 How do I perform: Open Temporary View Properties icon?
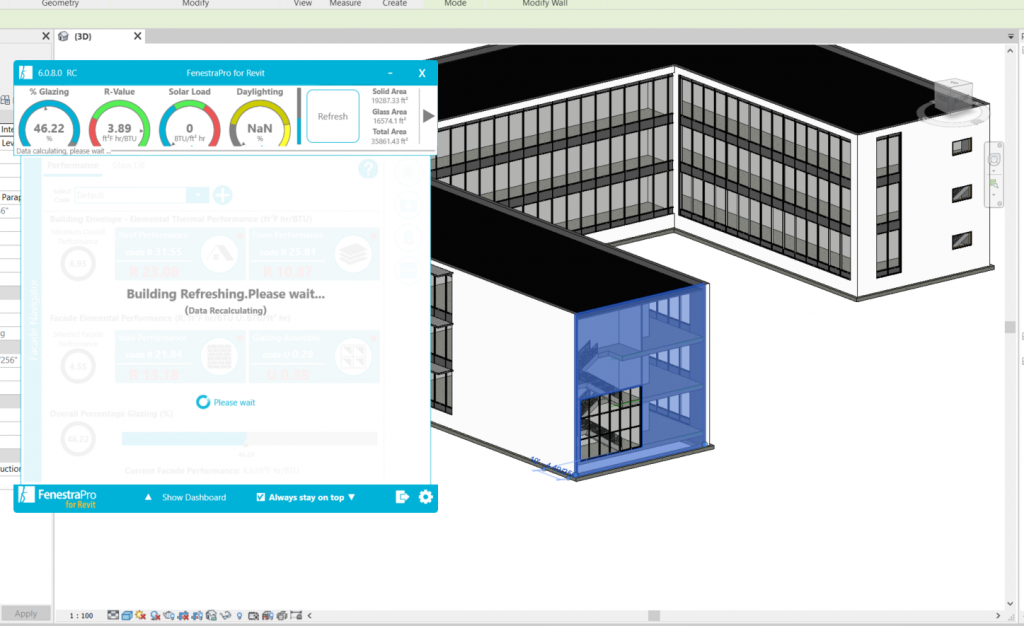point(253,615)
